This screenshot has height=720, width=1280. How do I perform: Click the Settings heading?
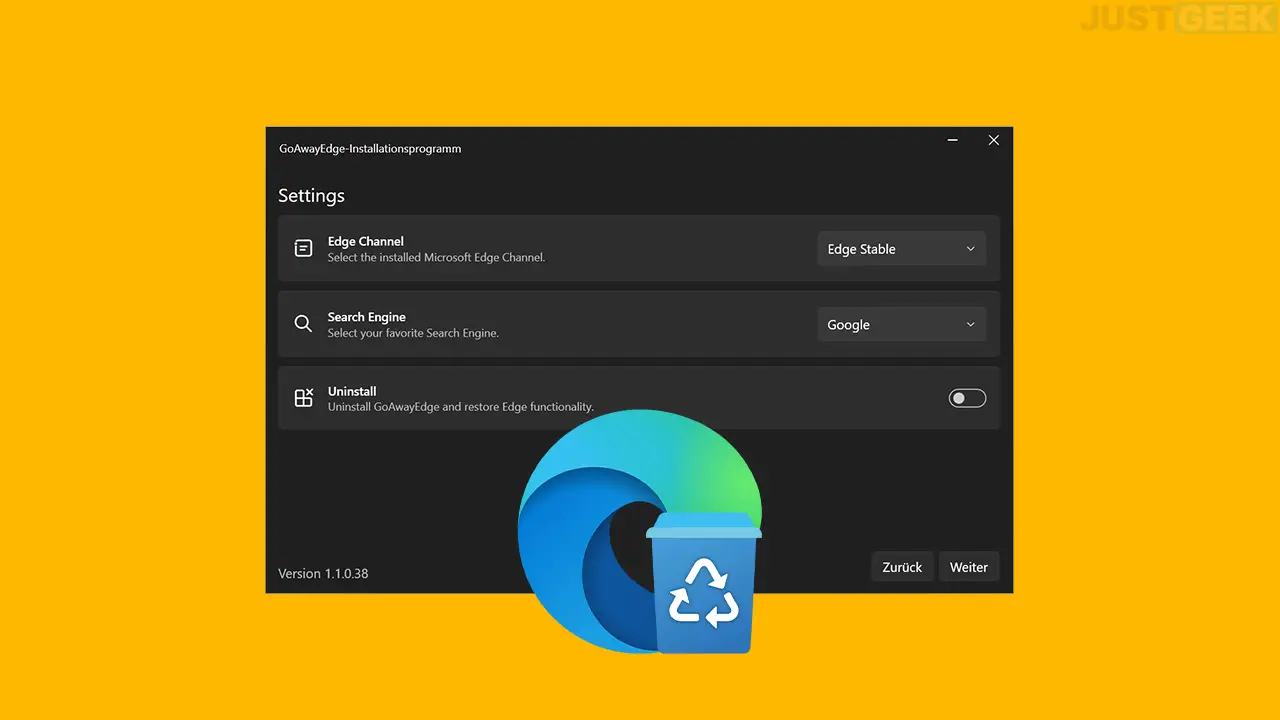[x=311, y=196]
